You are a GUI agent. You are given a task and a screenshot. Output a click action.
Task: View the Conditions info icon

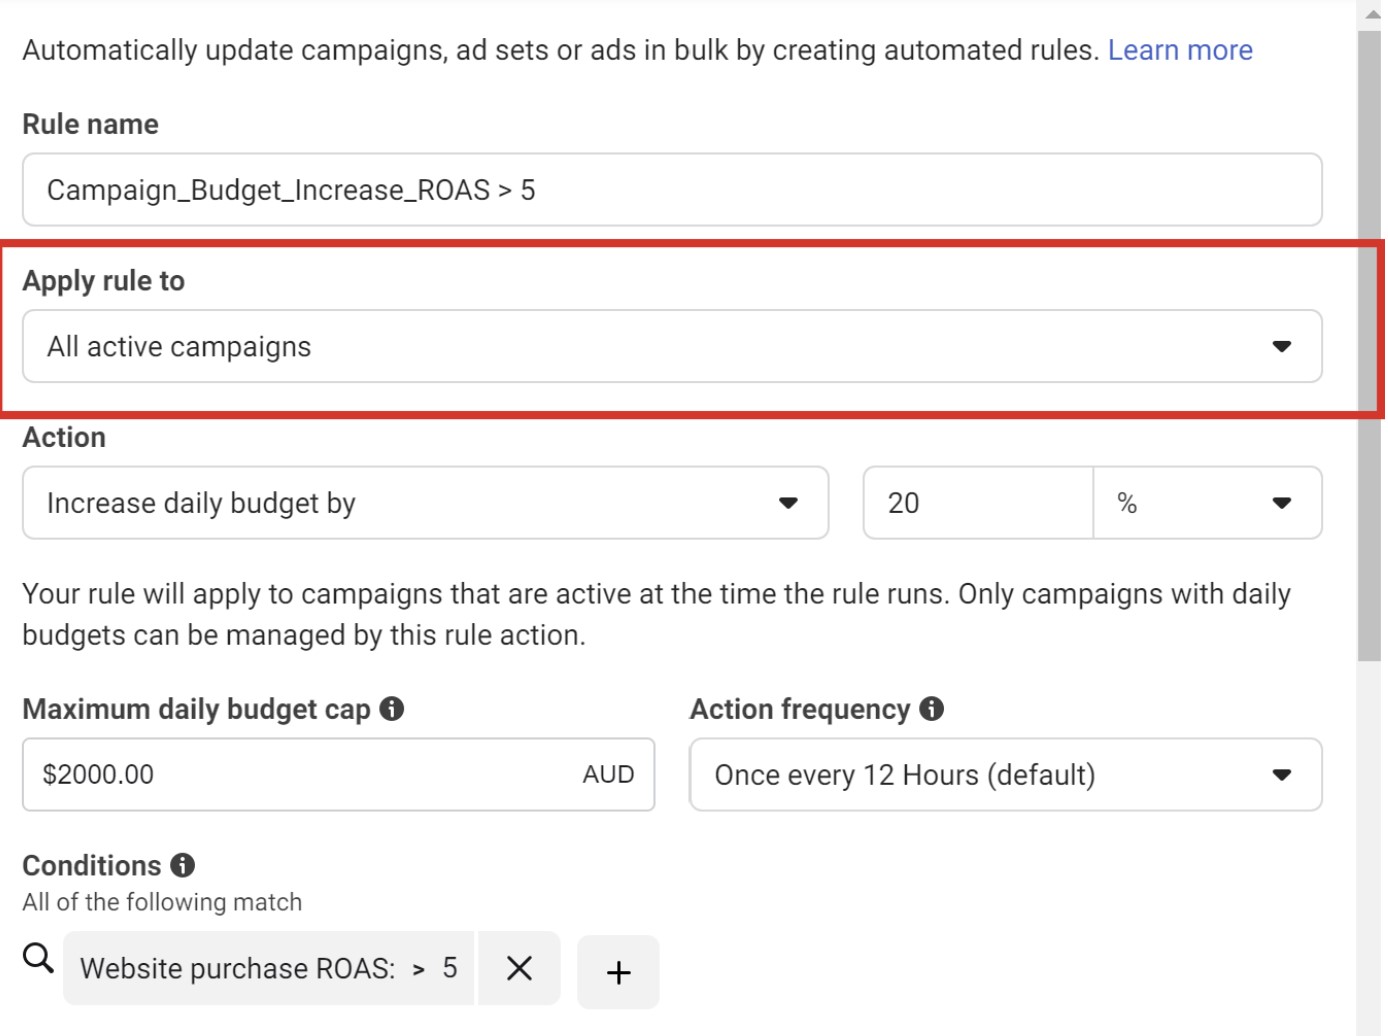183,865
